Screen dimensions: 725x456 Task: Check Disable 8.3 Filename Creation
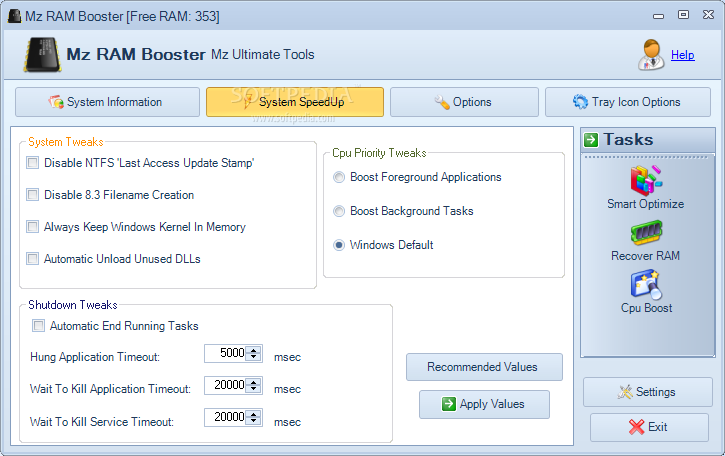point(32,195)
